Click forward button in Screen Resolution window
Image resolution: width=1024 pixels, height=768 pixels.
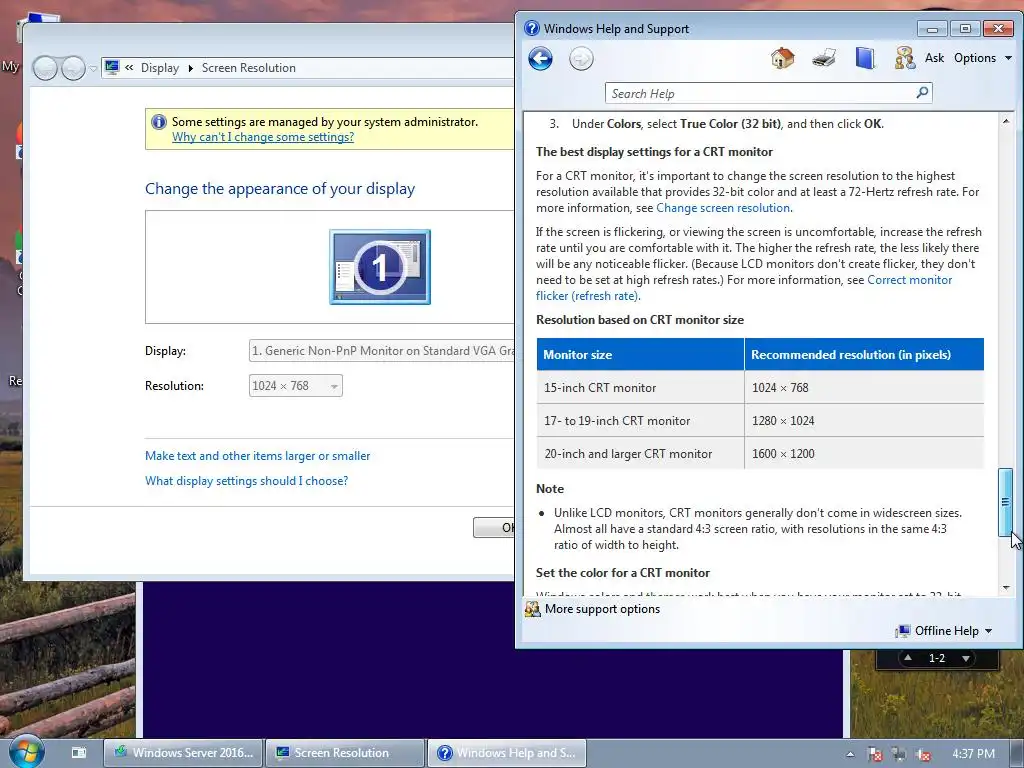point(73,68)
